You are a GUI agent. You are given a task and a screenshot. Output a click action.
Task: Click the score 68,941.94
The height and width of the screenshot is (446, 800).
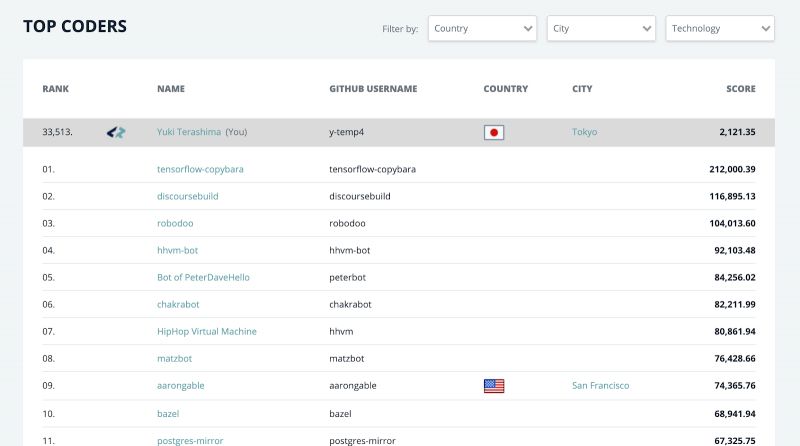(735, 414)
